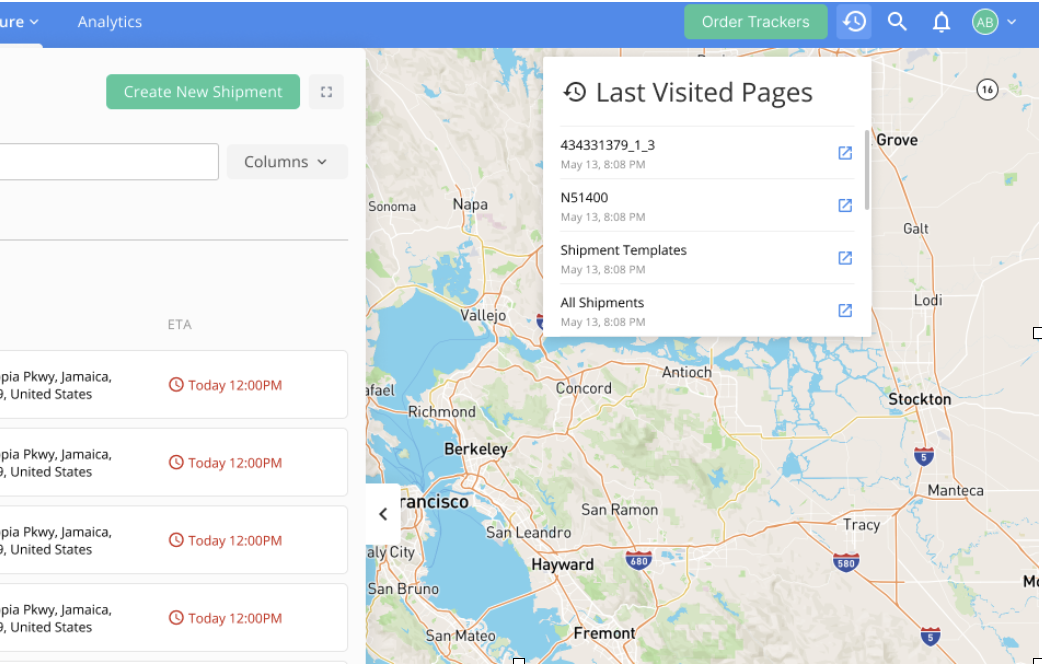Click the Lodi label on the map

[x=928, y=300]
